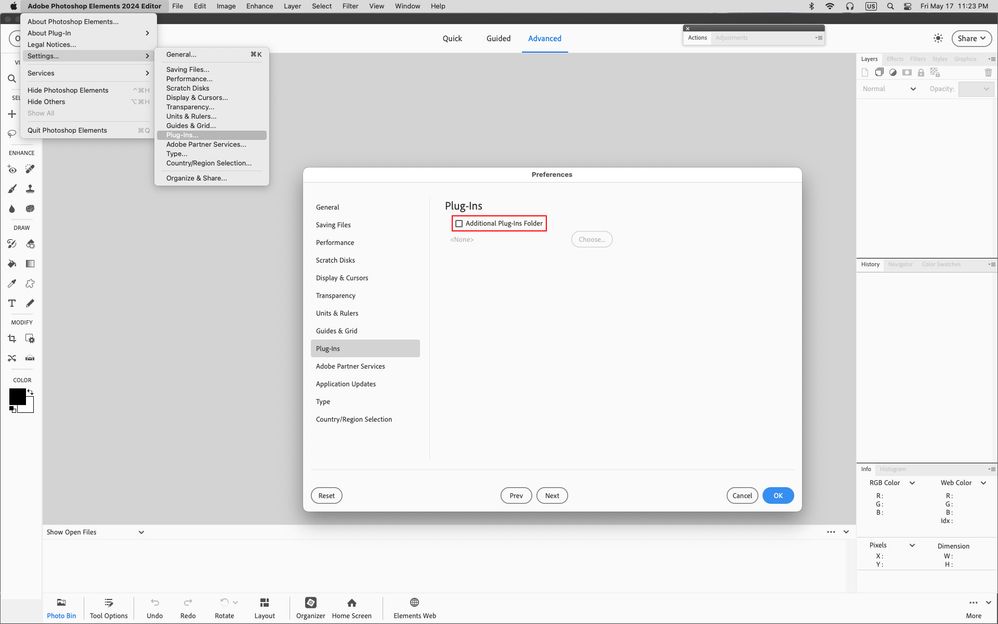Switch to Guided mode tab
Image resolution: width=998 pixels, height=624 pixels.
[498, 38]
